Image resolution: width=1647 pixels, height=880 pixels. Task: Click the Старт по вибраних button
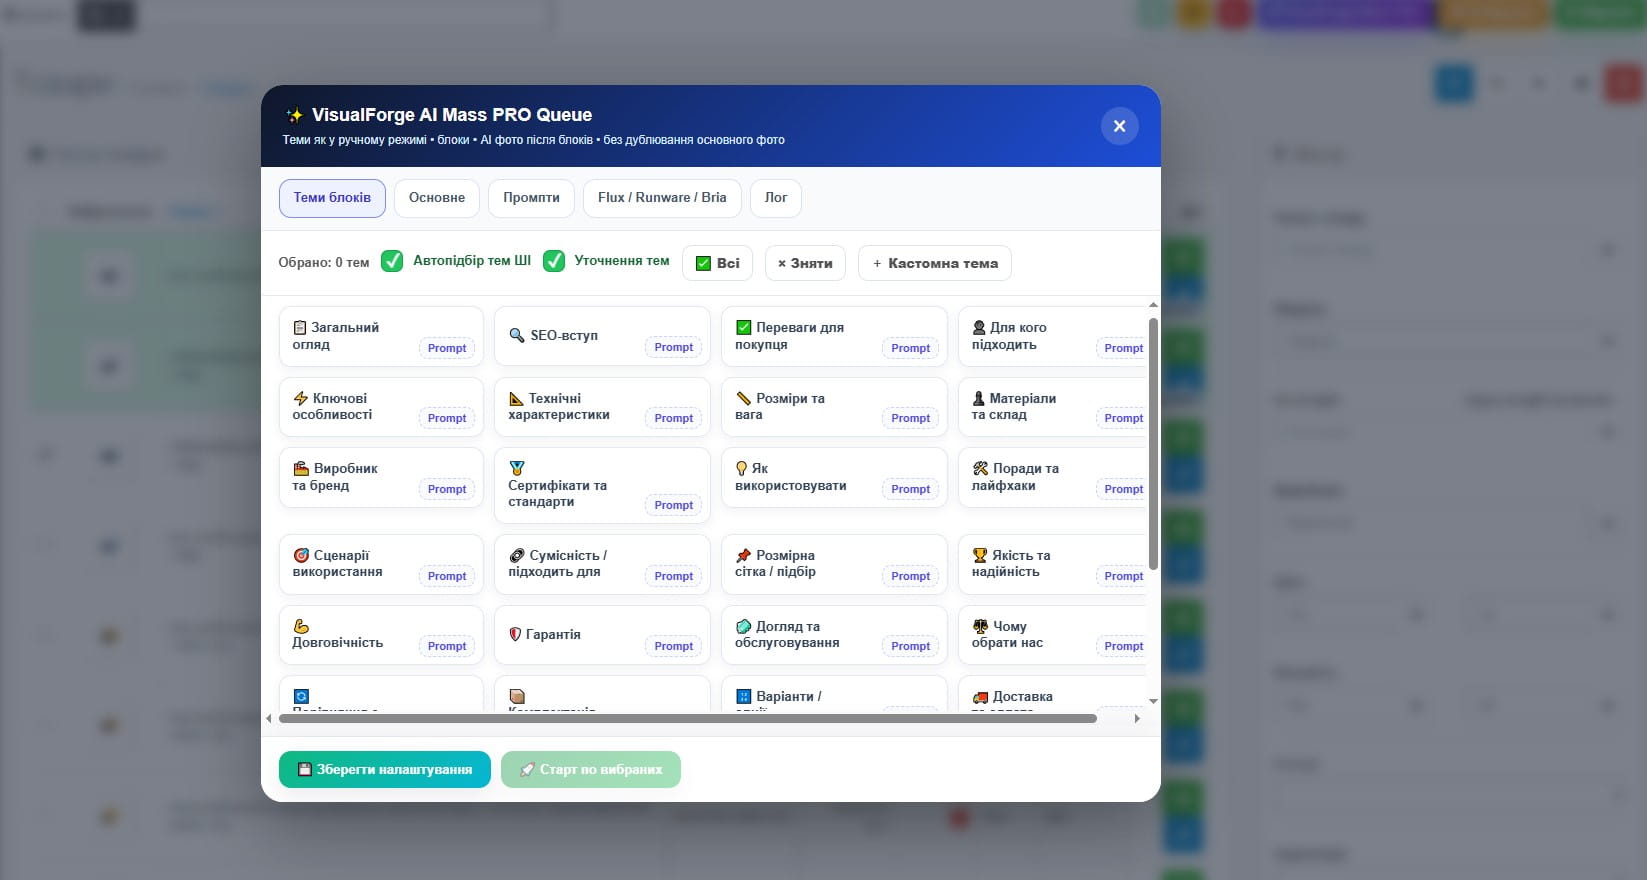[591, 770]
